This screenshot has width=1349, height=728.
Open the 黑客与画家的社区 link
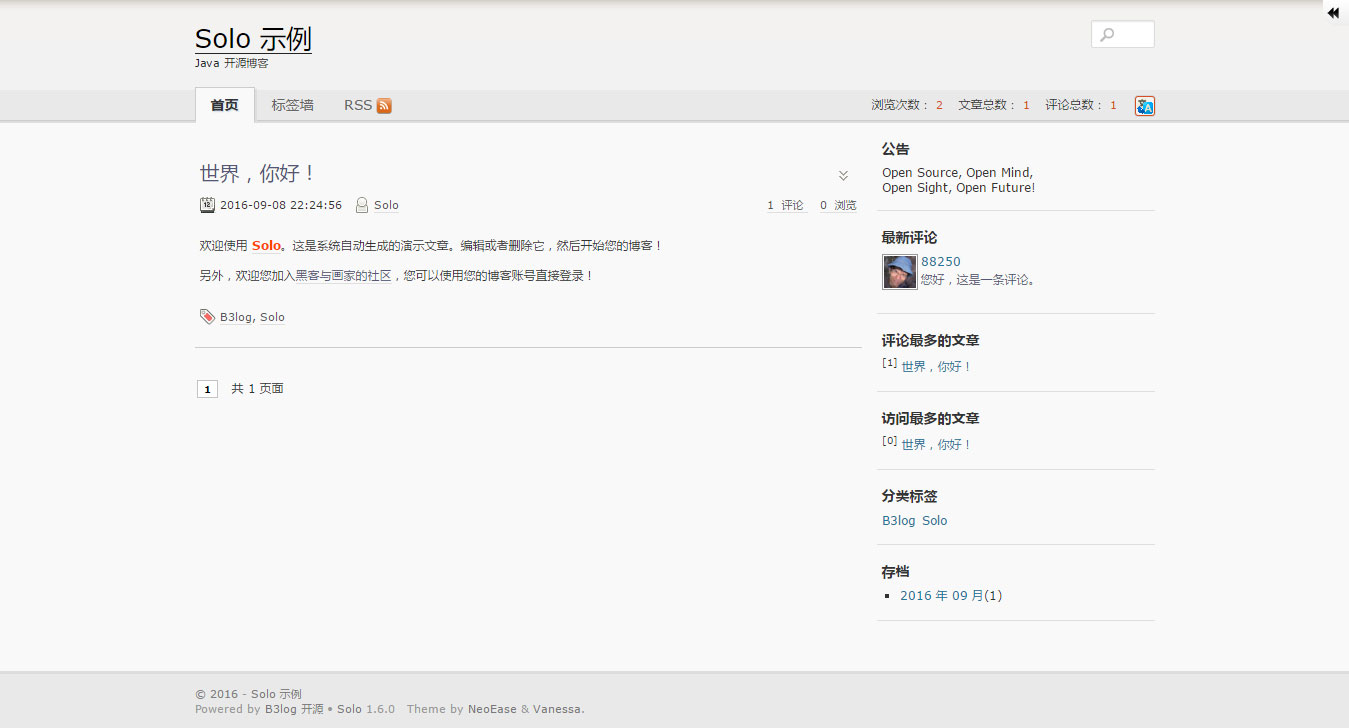point(343,275)
